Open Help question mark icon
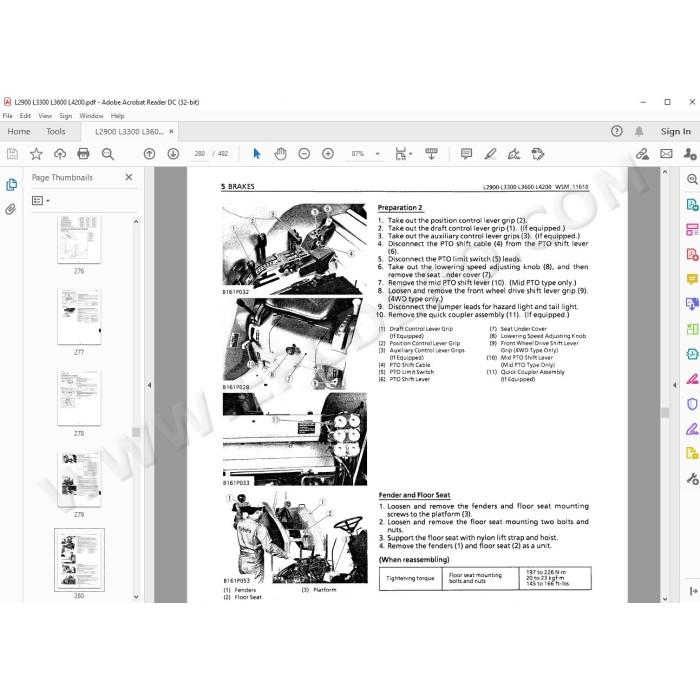 [x=617, y=131]
